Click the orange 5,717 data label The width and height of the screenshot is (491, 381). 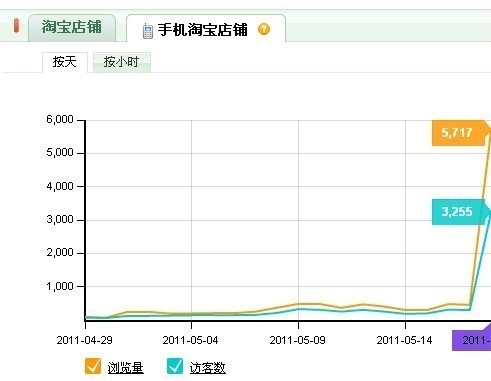click(458, 133)
